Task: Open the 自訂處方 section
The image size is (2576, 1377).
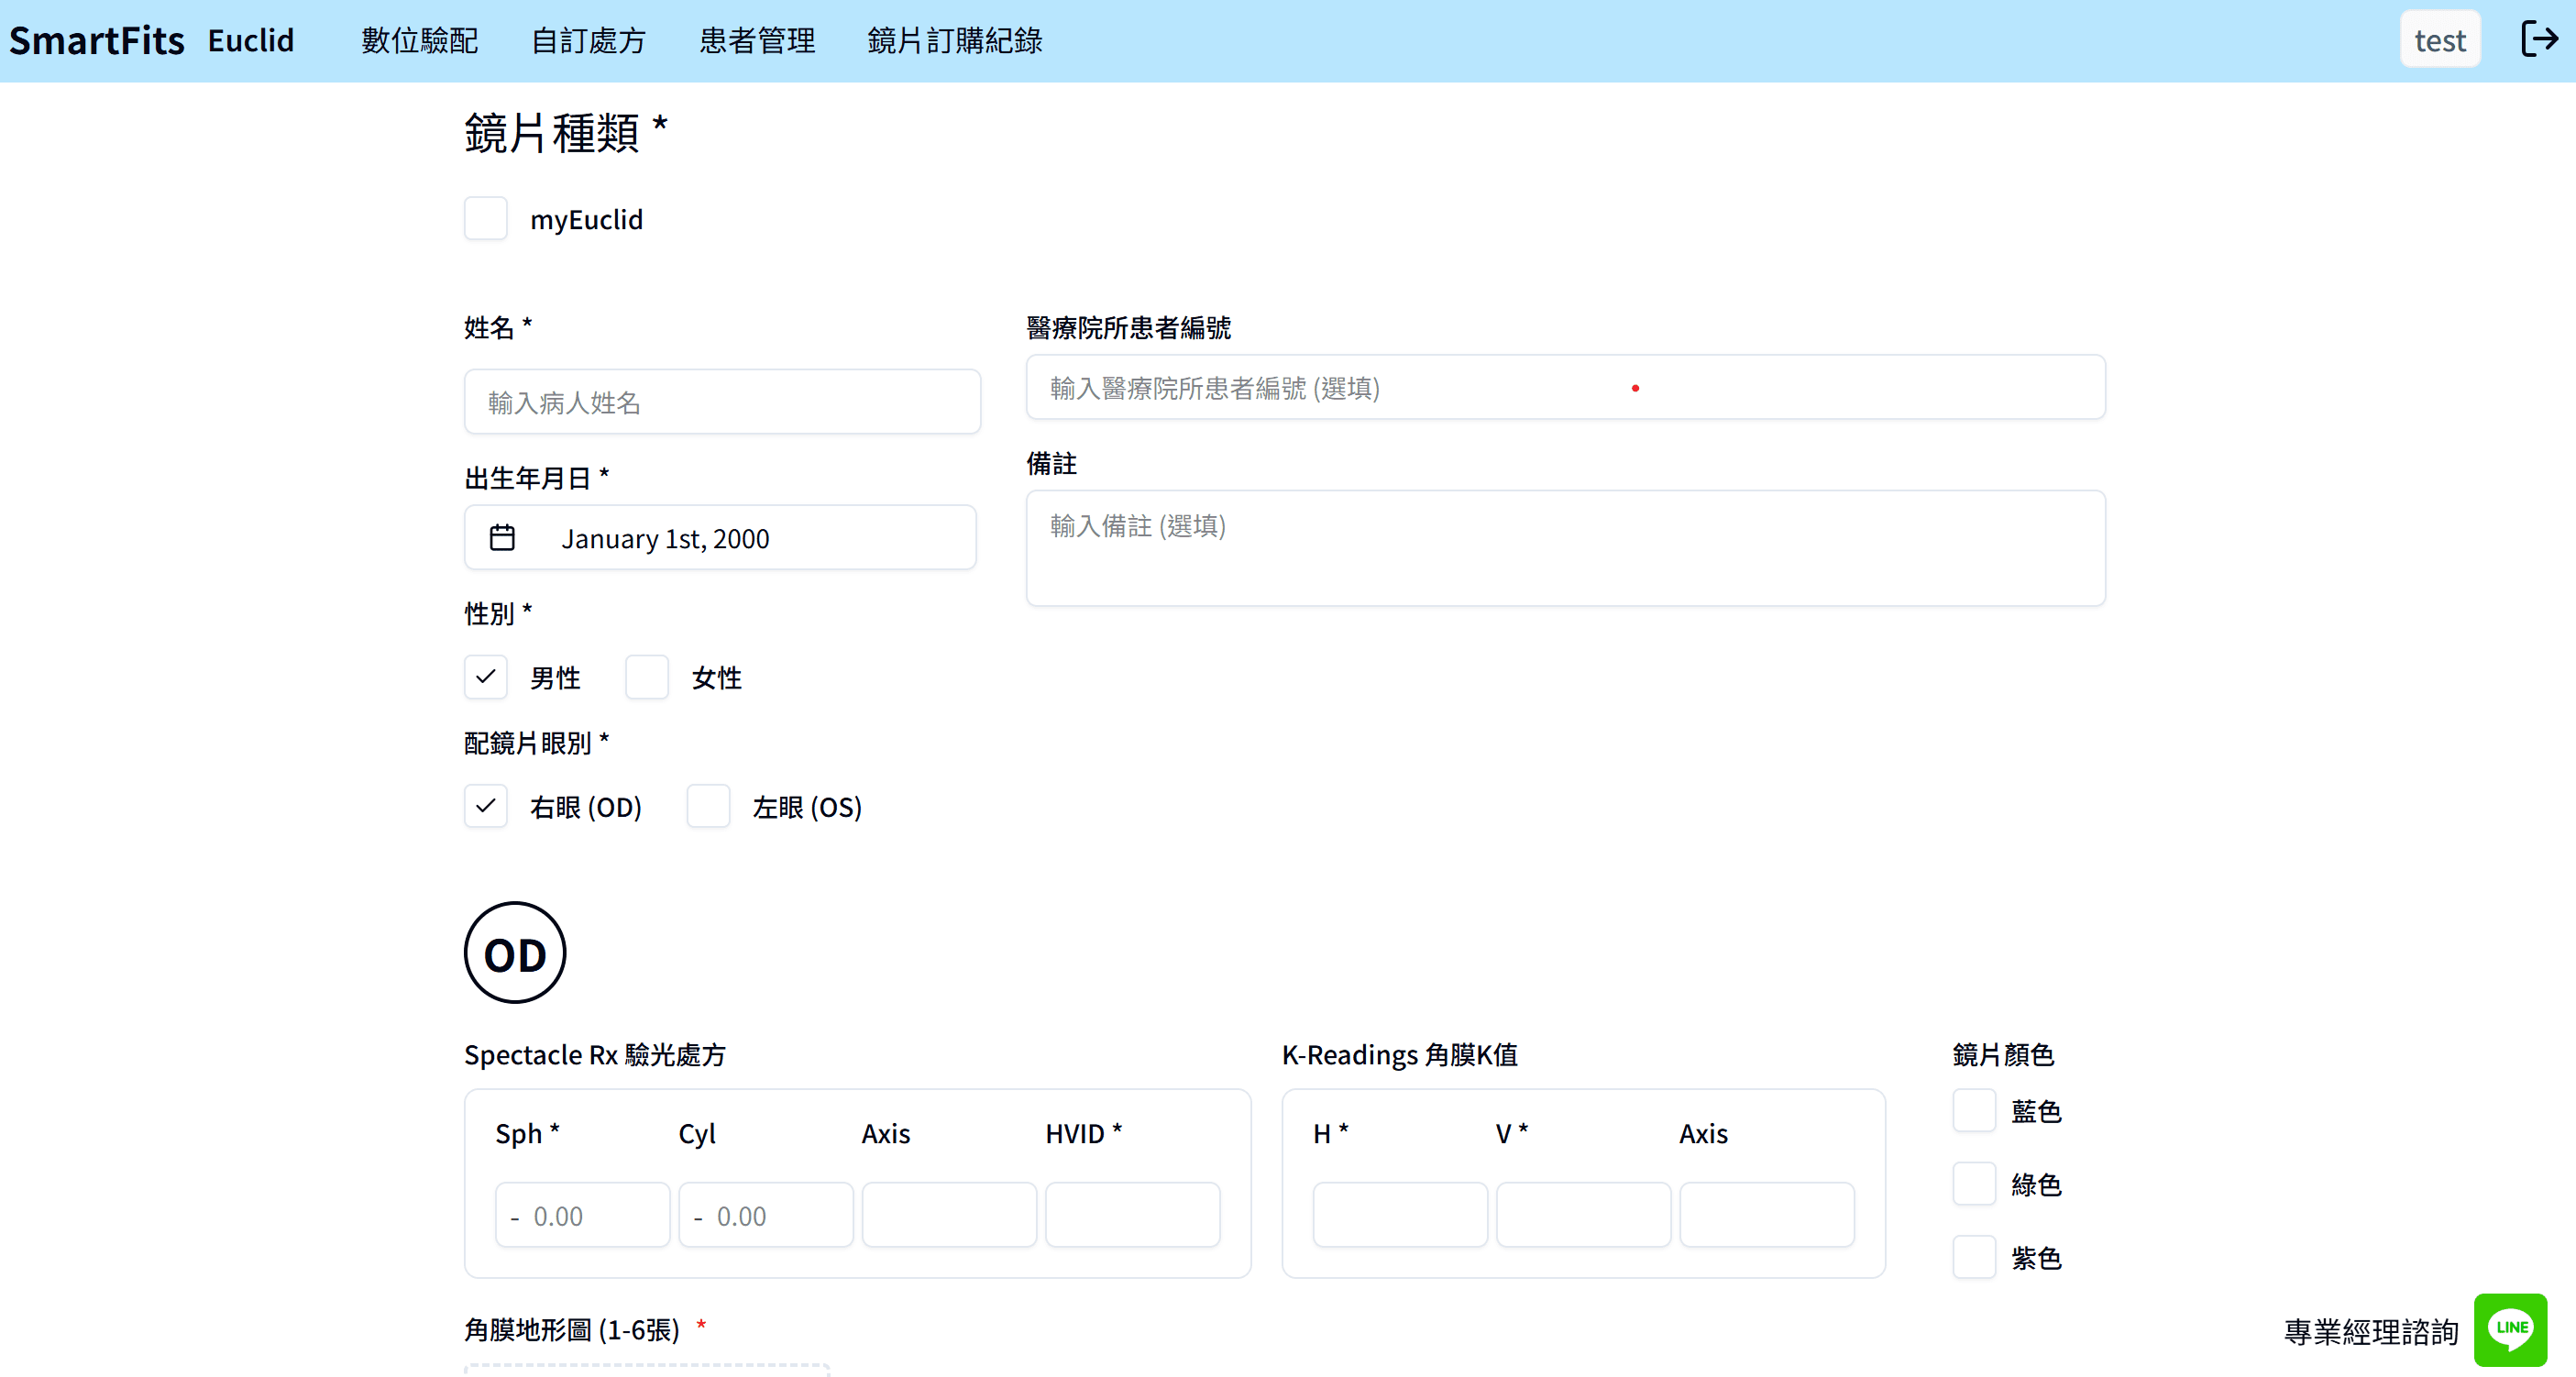Action: coord(588,40)
